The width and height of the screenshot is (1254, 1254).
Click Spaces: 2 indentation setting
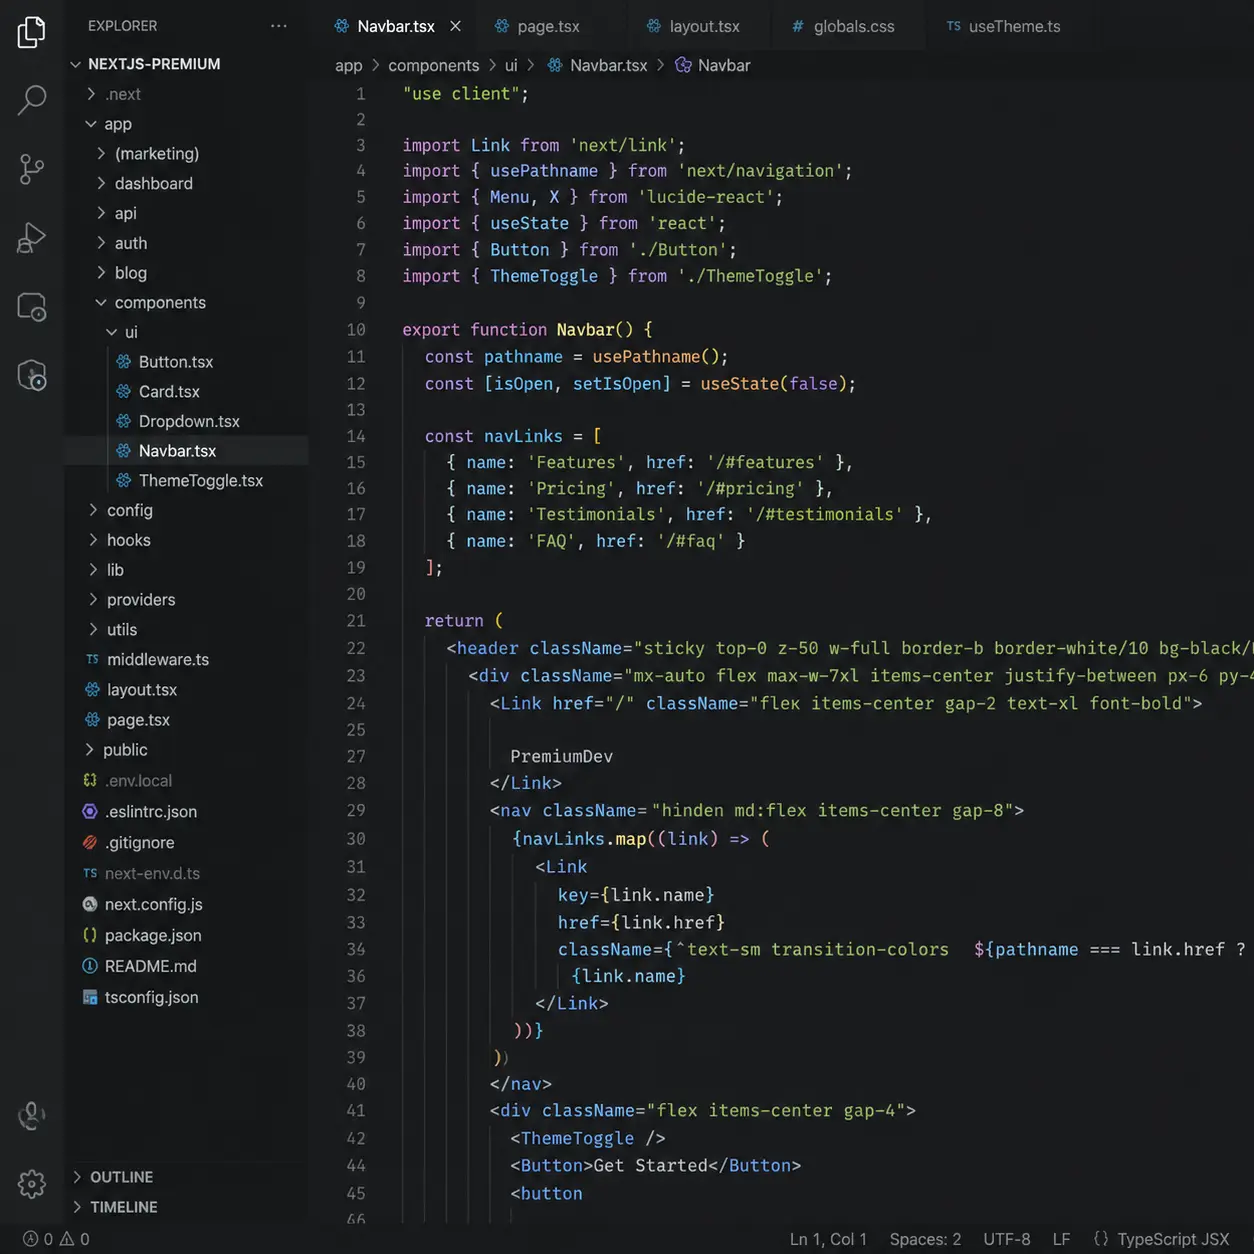925,1239
